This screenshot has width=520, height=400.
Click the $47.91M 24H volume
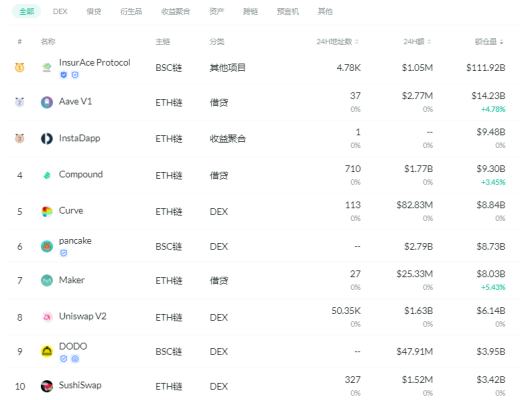pyautogui.click(x=415, y=352)
